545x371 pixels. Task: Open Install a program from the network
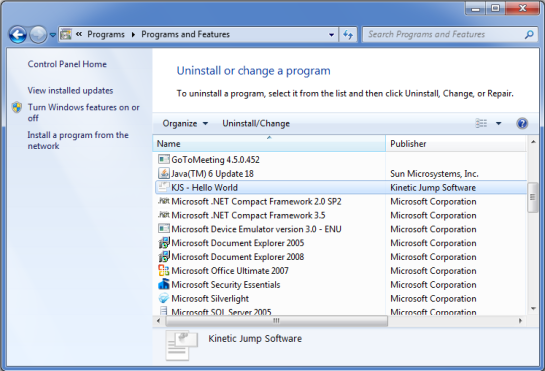[78, 140]
